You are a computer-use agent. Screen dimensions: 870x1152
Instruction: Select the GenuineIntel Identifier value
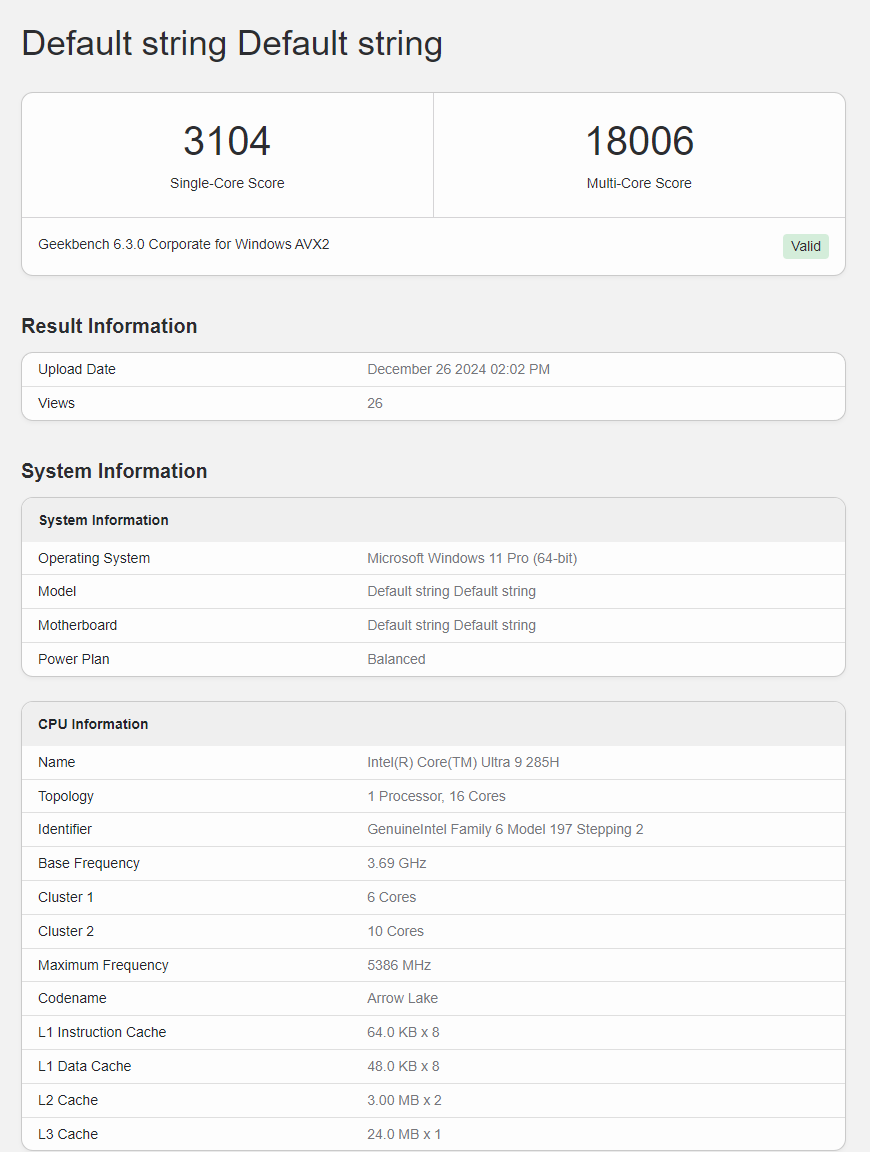[505, 829]
